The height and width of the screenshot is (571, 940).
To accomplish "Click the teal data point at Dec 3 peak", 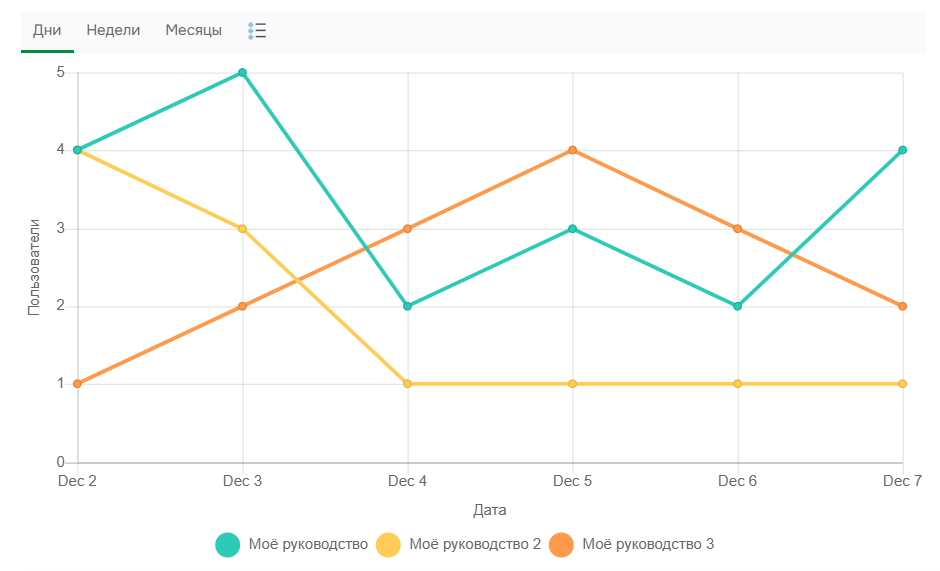I will click(242, 73).
